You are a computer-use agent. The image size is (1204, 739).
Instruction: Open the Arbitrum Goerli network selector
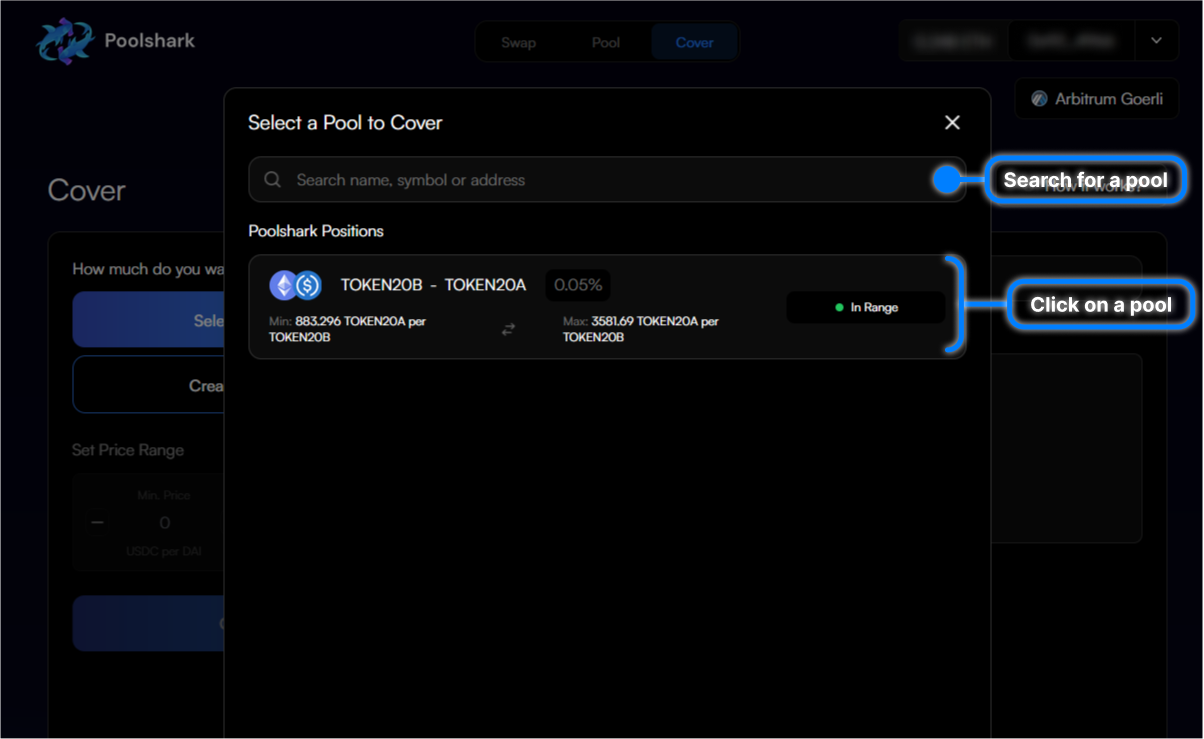point(1097,99)
